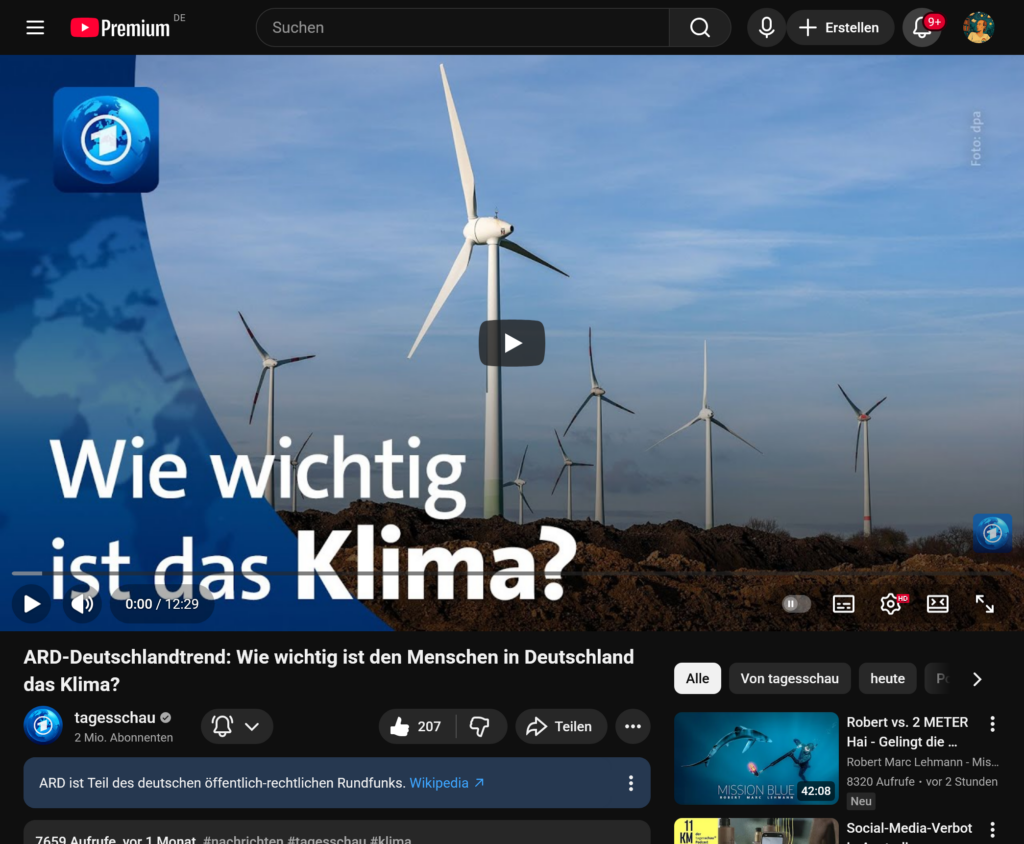Open the hamburger guide menu
Image resolution: width=1024 pixels, height=844 pixels.
35,28
